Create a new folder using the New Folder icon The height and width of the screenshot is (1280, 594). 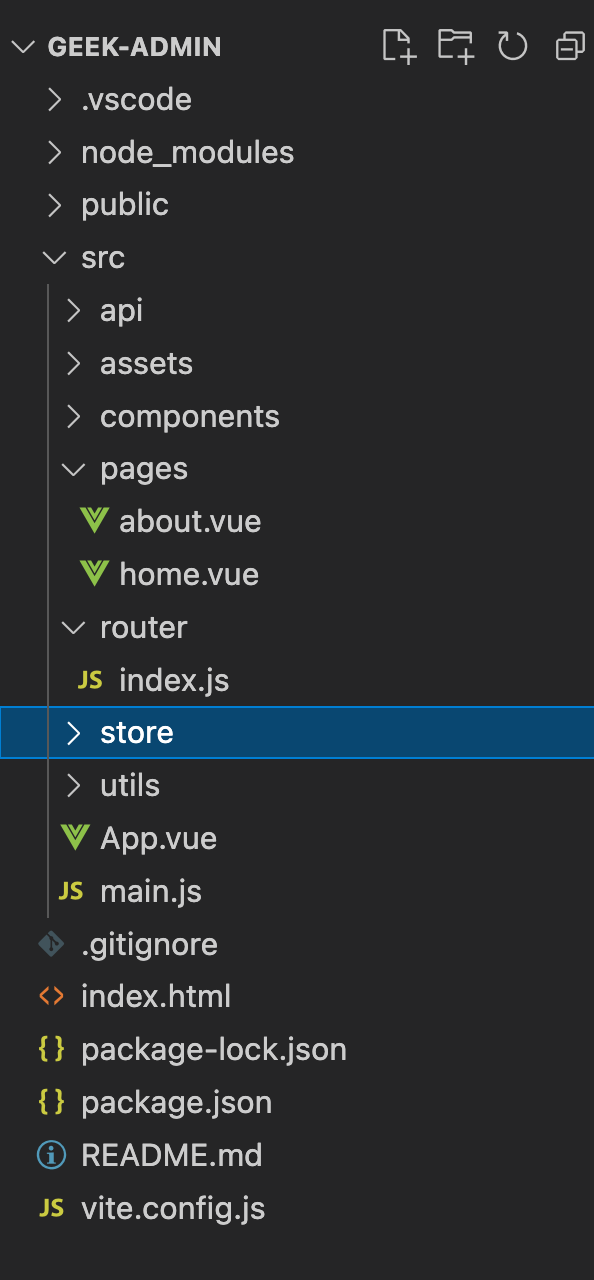[455, 46]
